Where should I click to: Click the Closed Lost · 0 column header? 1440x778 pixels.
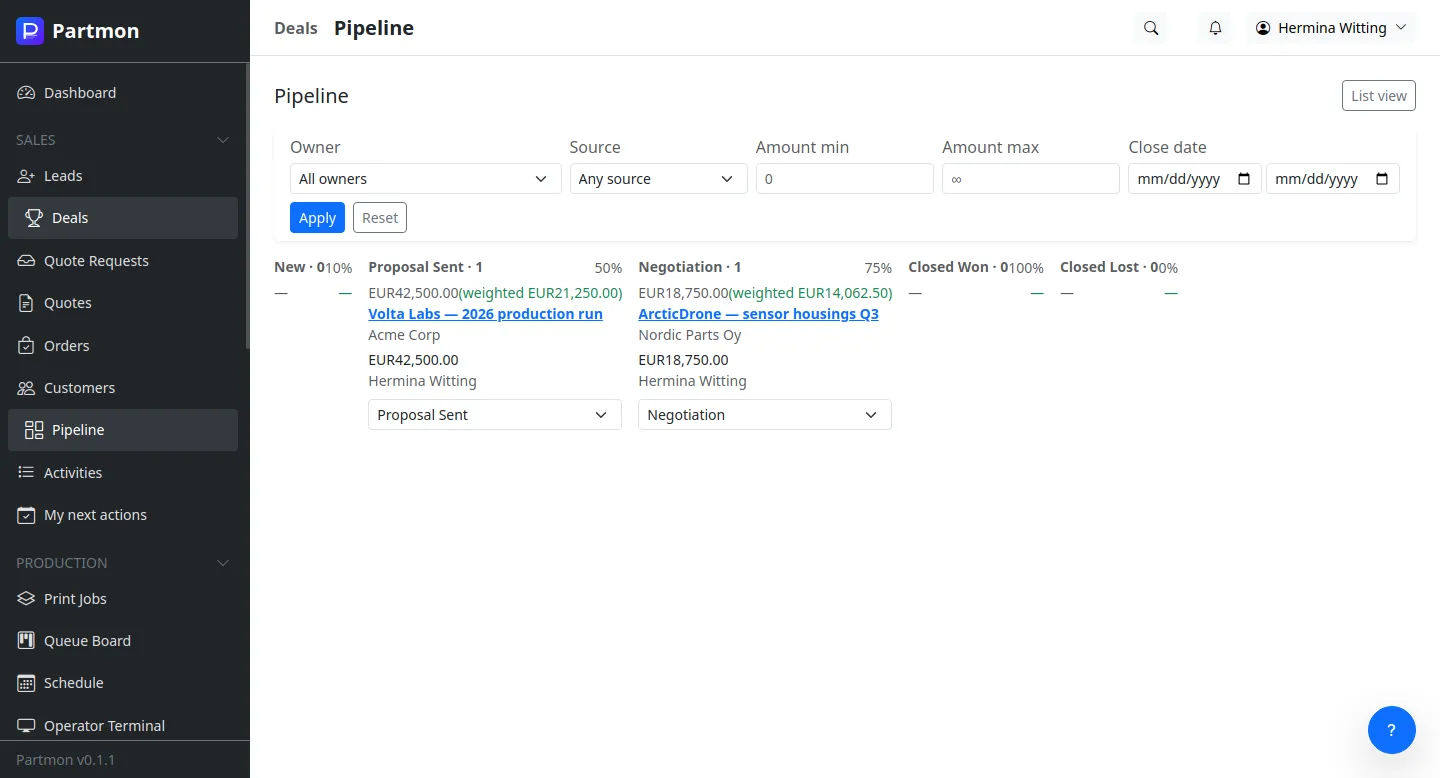pos(1109,267)
